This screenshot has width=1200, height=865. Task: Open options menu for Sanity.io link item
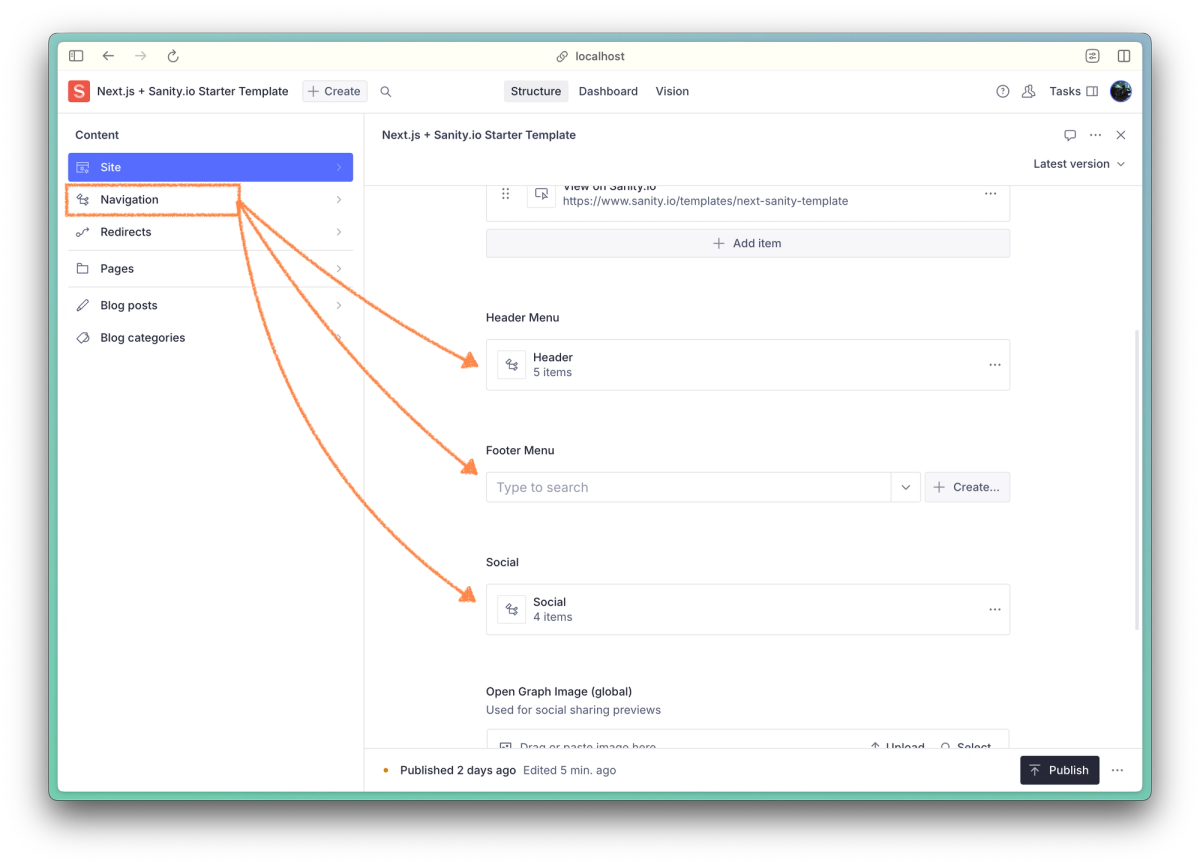pos(991,193)
